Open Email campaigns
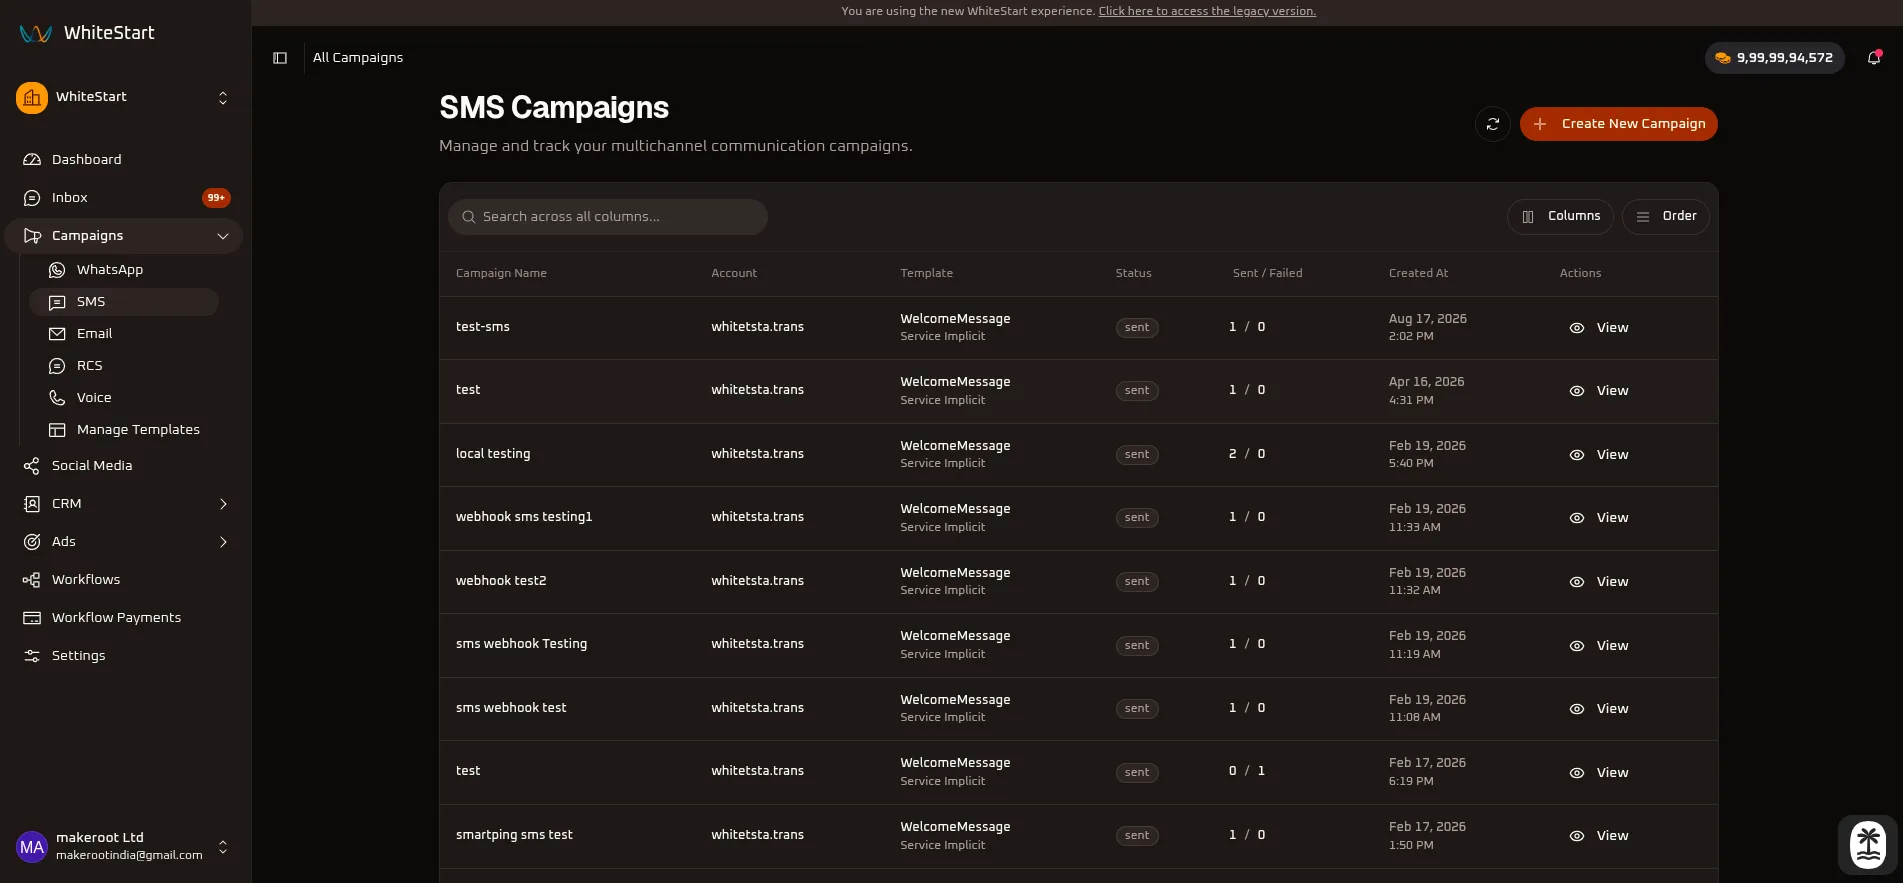The height and width of the screenshot is (883, 1903). [x=124, y=334]
